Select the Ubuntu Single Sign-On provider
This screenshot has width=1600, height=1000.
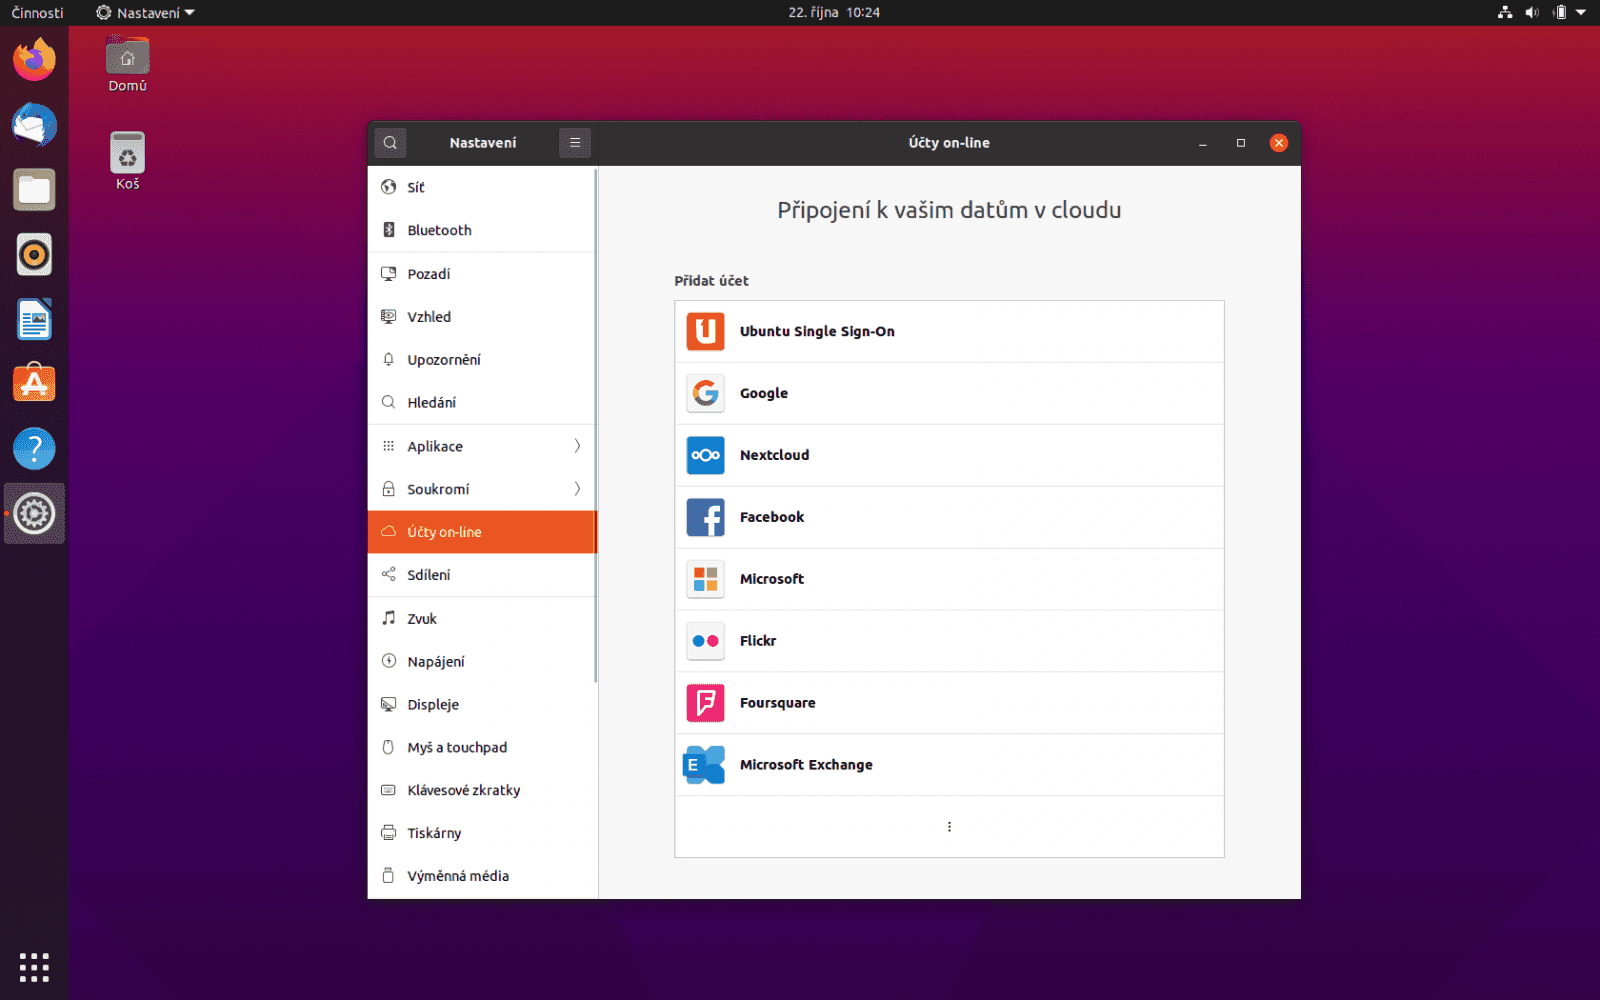pyautogui.click(x=948, y=331)
